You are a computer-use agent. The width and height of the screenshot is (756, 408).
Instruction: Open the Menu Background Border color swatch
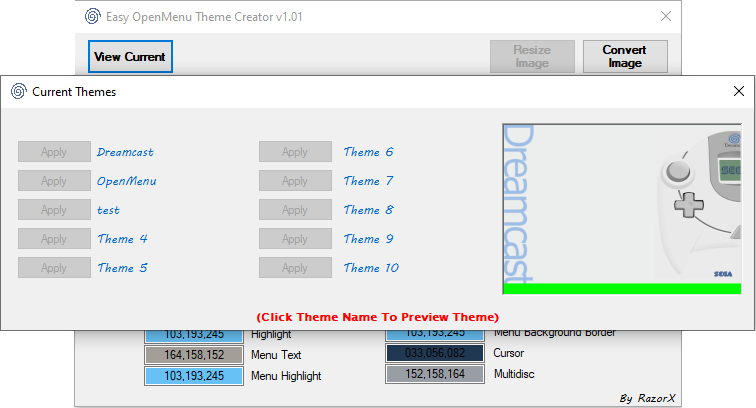435,335
